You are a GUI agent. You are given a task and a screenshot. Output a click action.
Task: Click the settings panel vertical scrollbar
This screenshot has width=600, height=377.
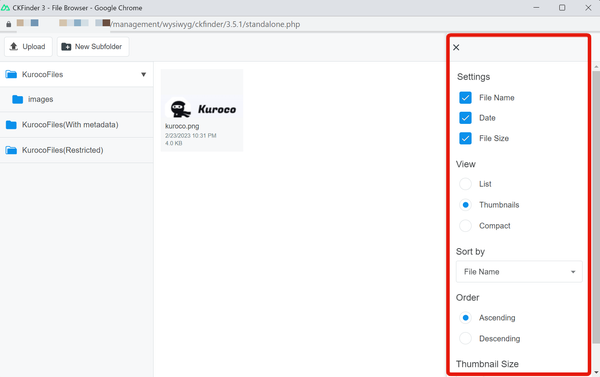coord(596,207)
